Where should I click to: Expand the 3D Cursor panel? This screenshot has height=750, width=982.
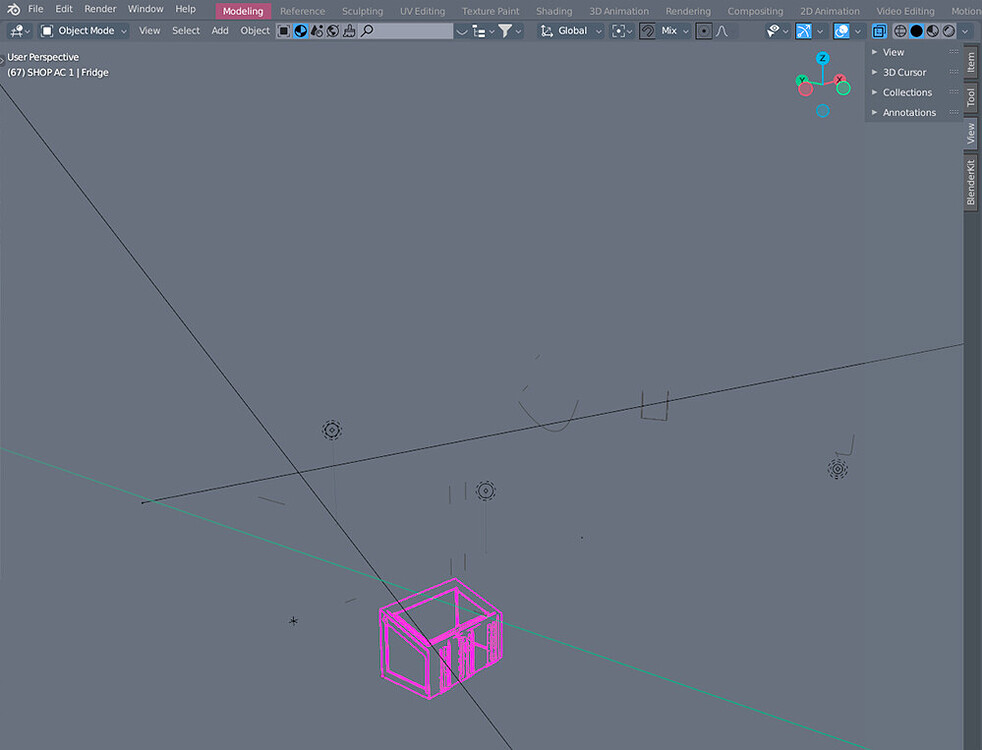tap(914, 72)
